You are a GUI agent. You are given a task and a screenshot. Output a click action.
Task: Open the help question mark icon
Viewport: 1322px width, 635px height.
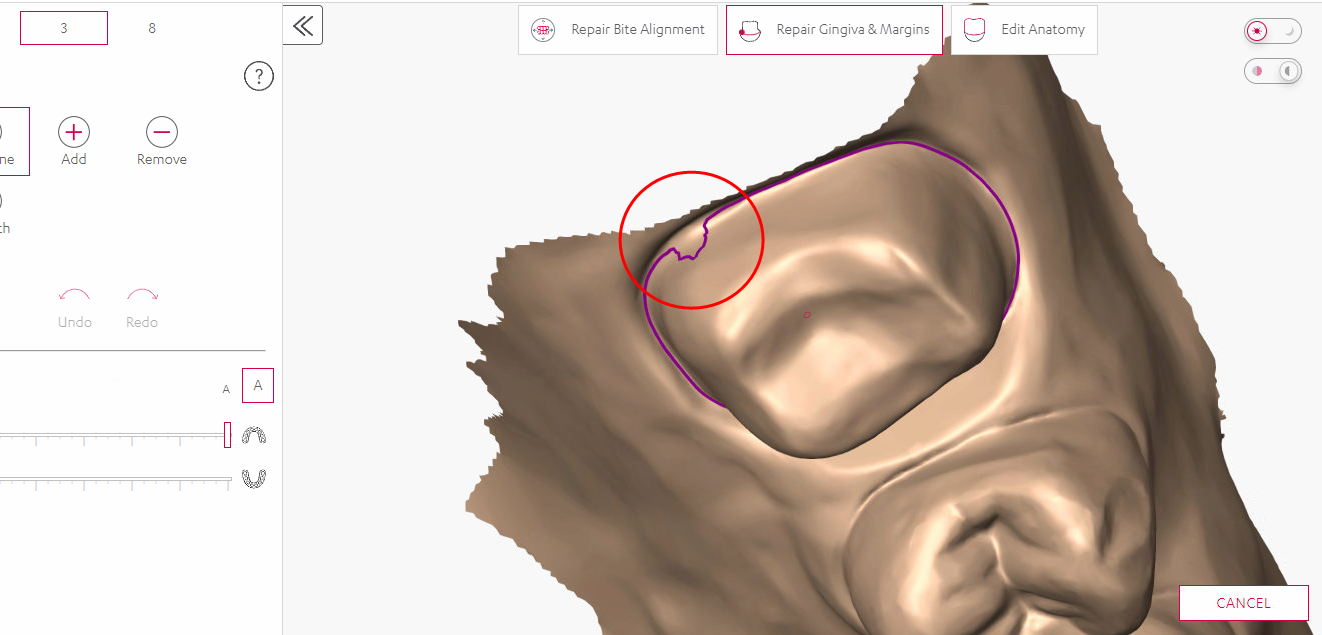point(259,76)
